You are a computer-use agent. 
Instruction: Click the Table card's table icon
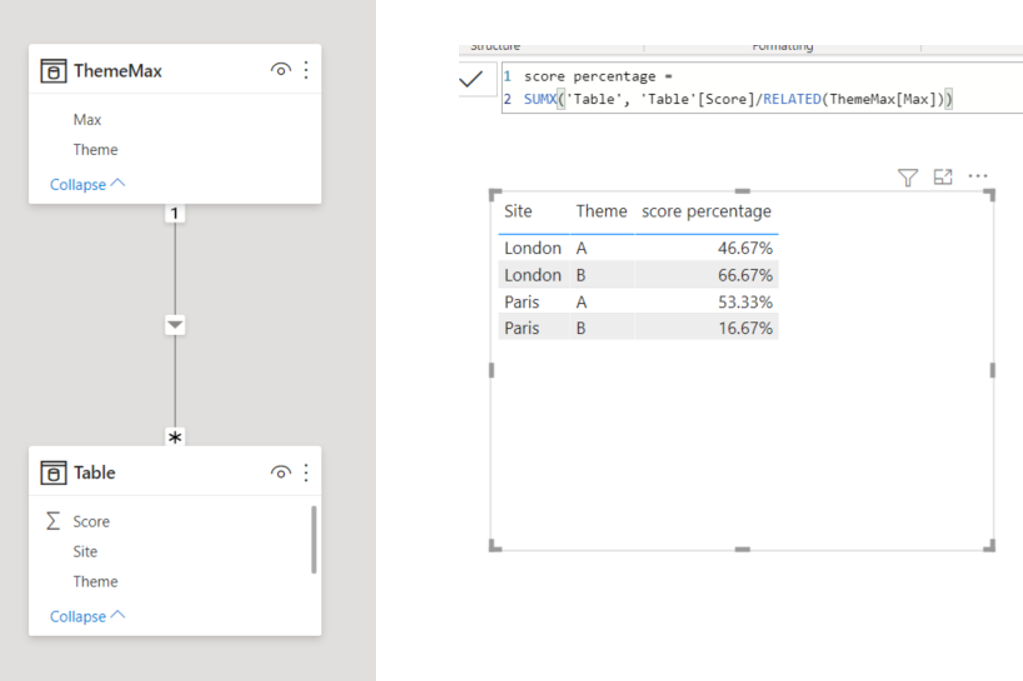click(53, 472)
